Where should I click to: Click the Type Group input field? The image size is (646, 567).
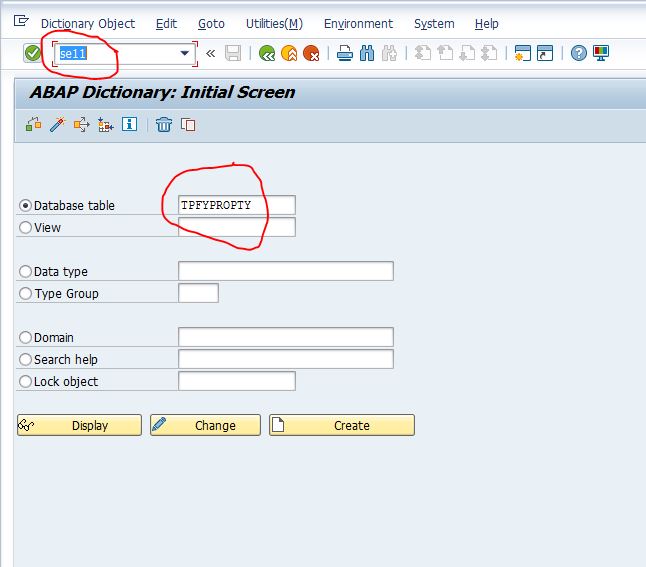coord(198,293)
